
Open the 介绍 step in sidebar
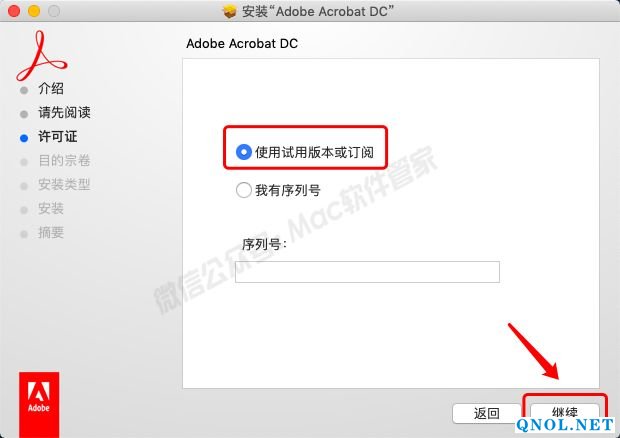pyautogui.click(x=51, y=89)
